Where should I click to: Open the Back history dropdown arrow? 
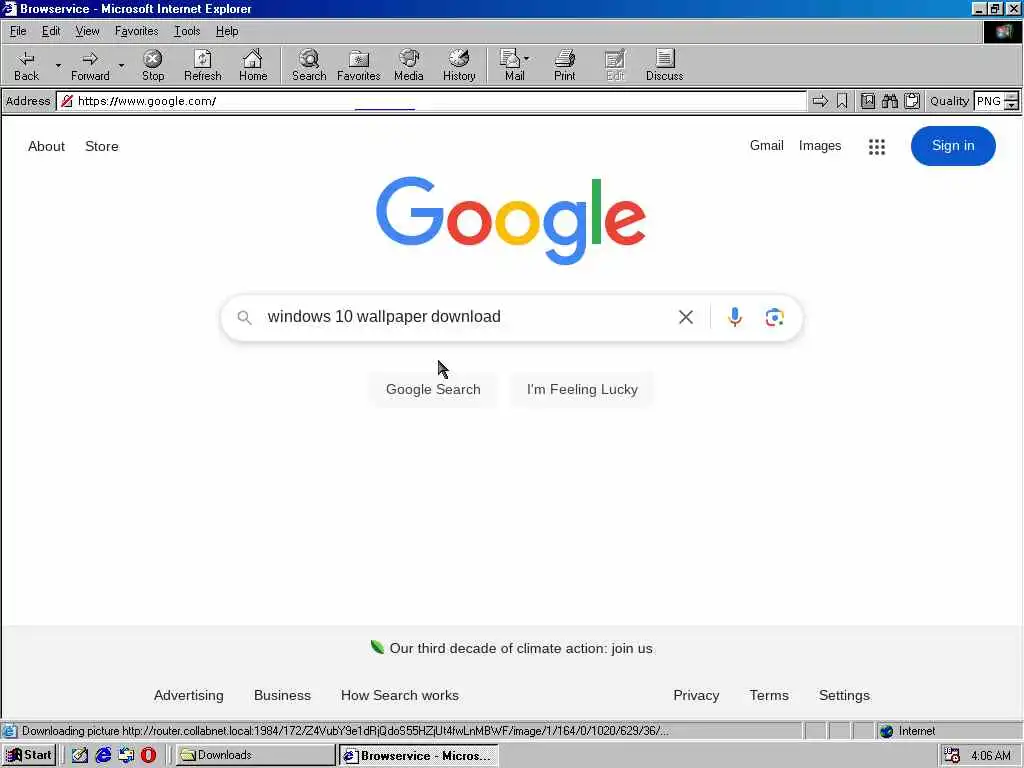[x=58, y=65]
